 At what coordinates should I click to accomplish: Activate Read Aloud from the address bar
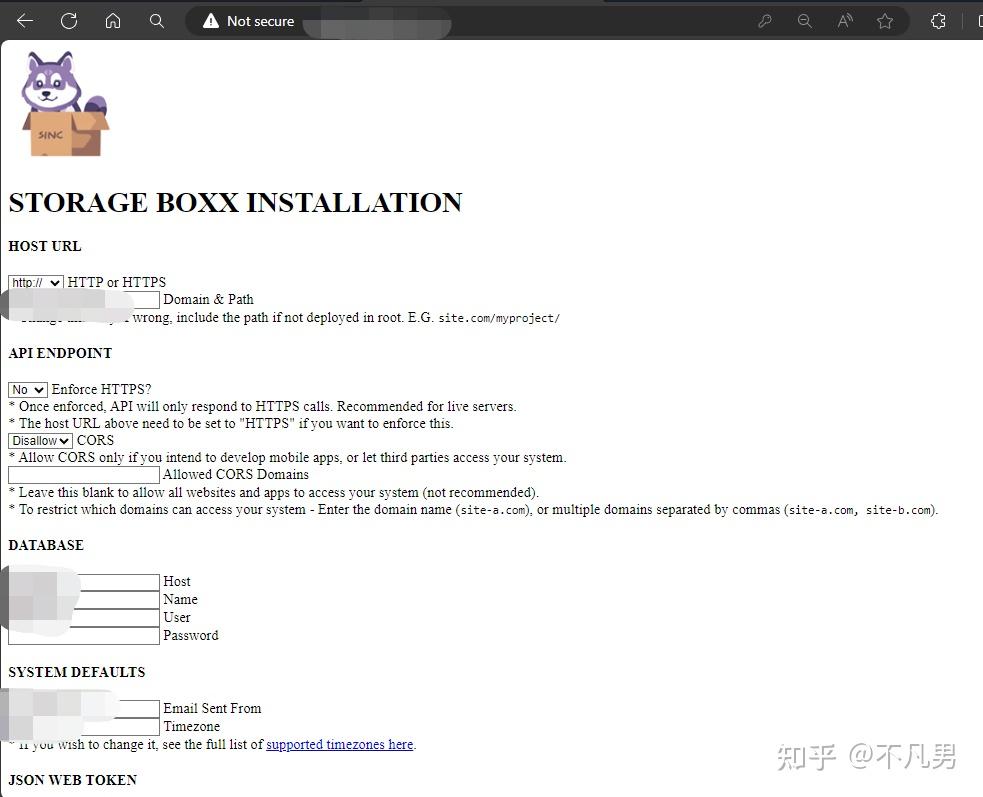tap(844, 20)
